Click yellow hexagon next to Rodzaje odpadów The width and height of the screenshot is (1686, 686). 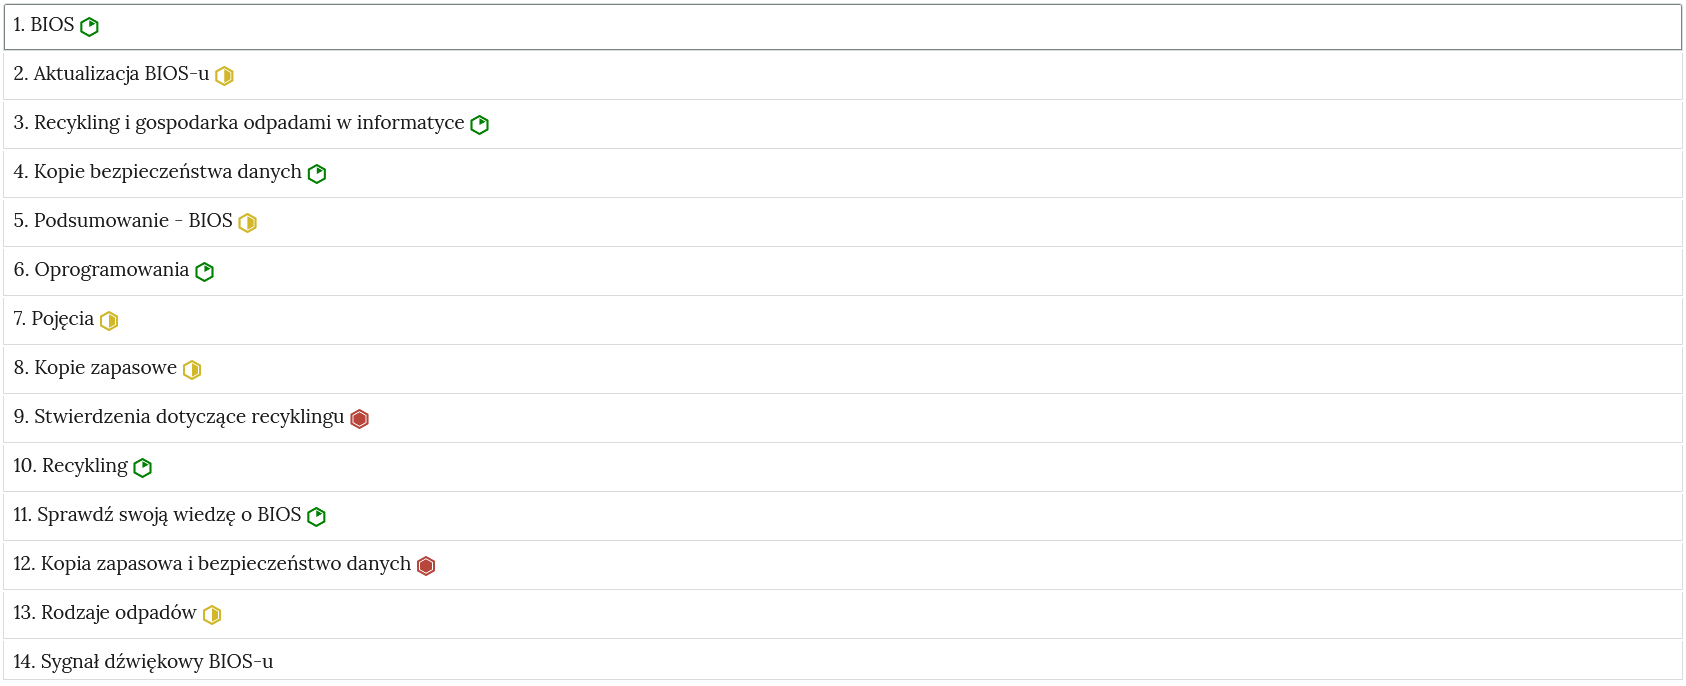coord(212,615)
